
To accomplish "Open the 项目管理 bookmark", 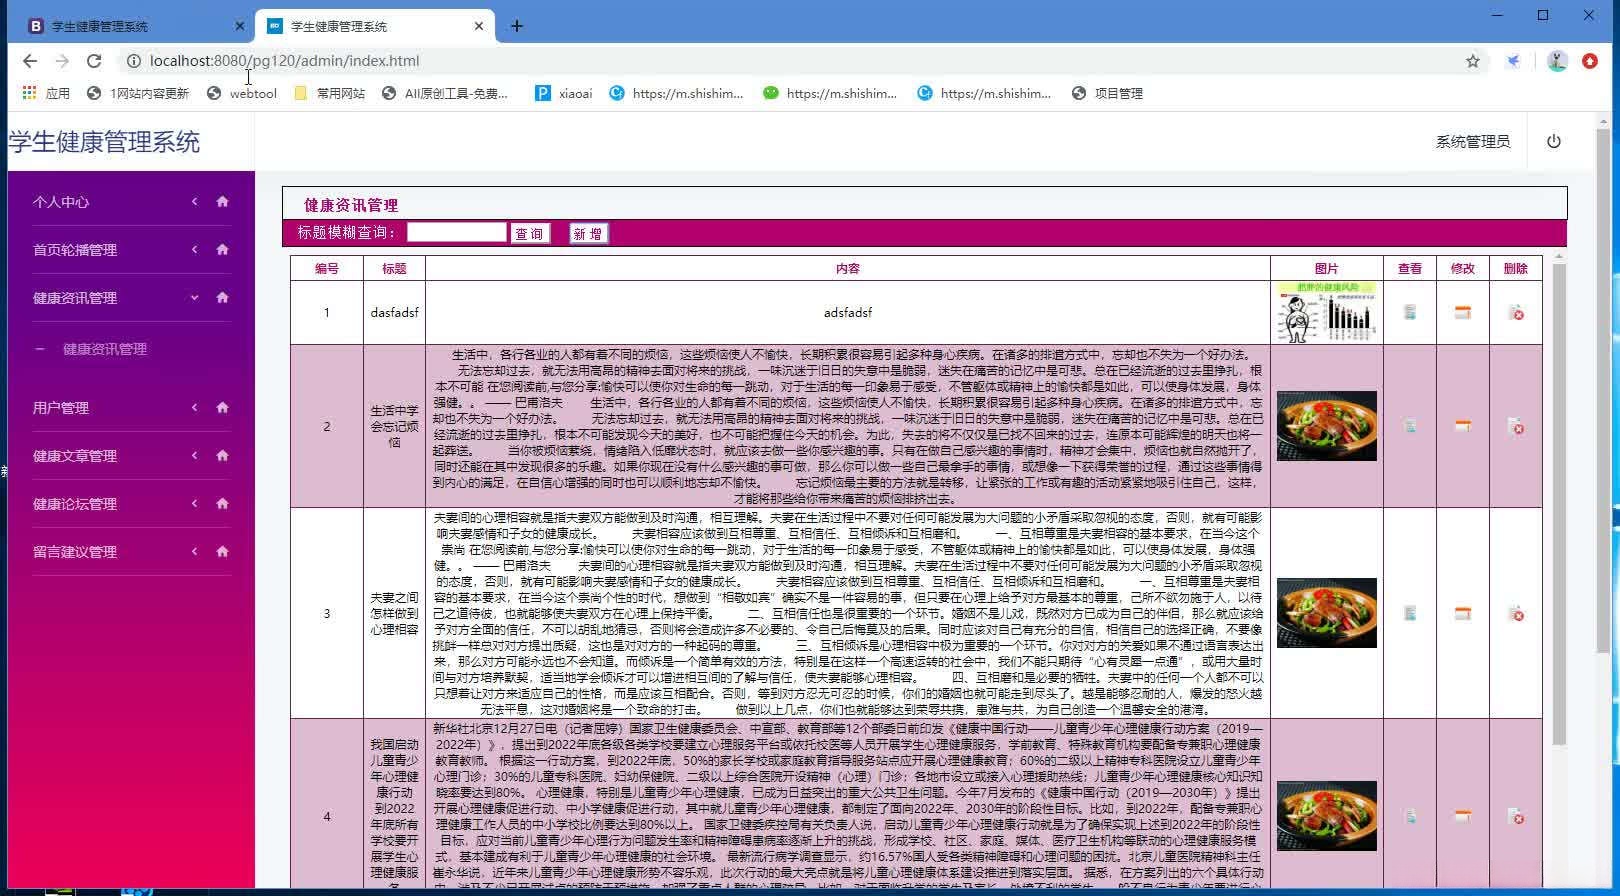I will click(x=1107, y=93).
